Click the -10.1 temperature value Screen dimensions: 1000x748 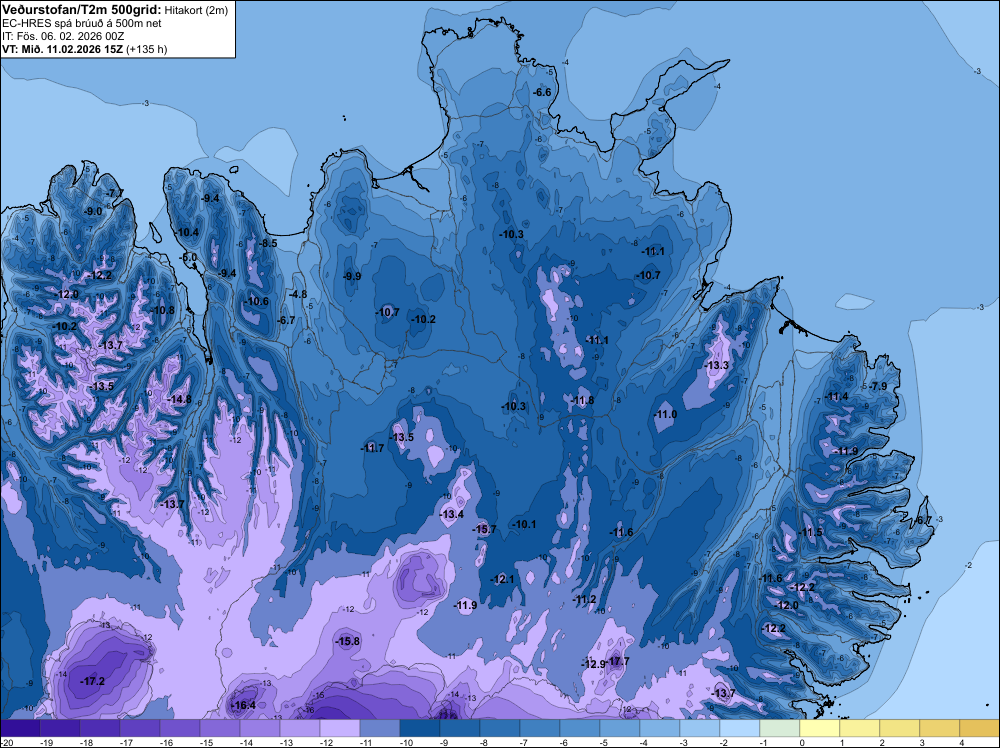coord(524,524)
